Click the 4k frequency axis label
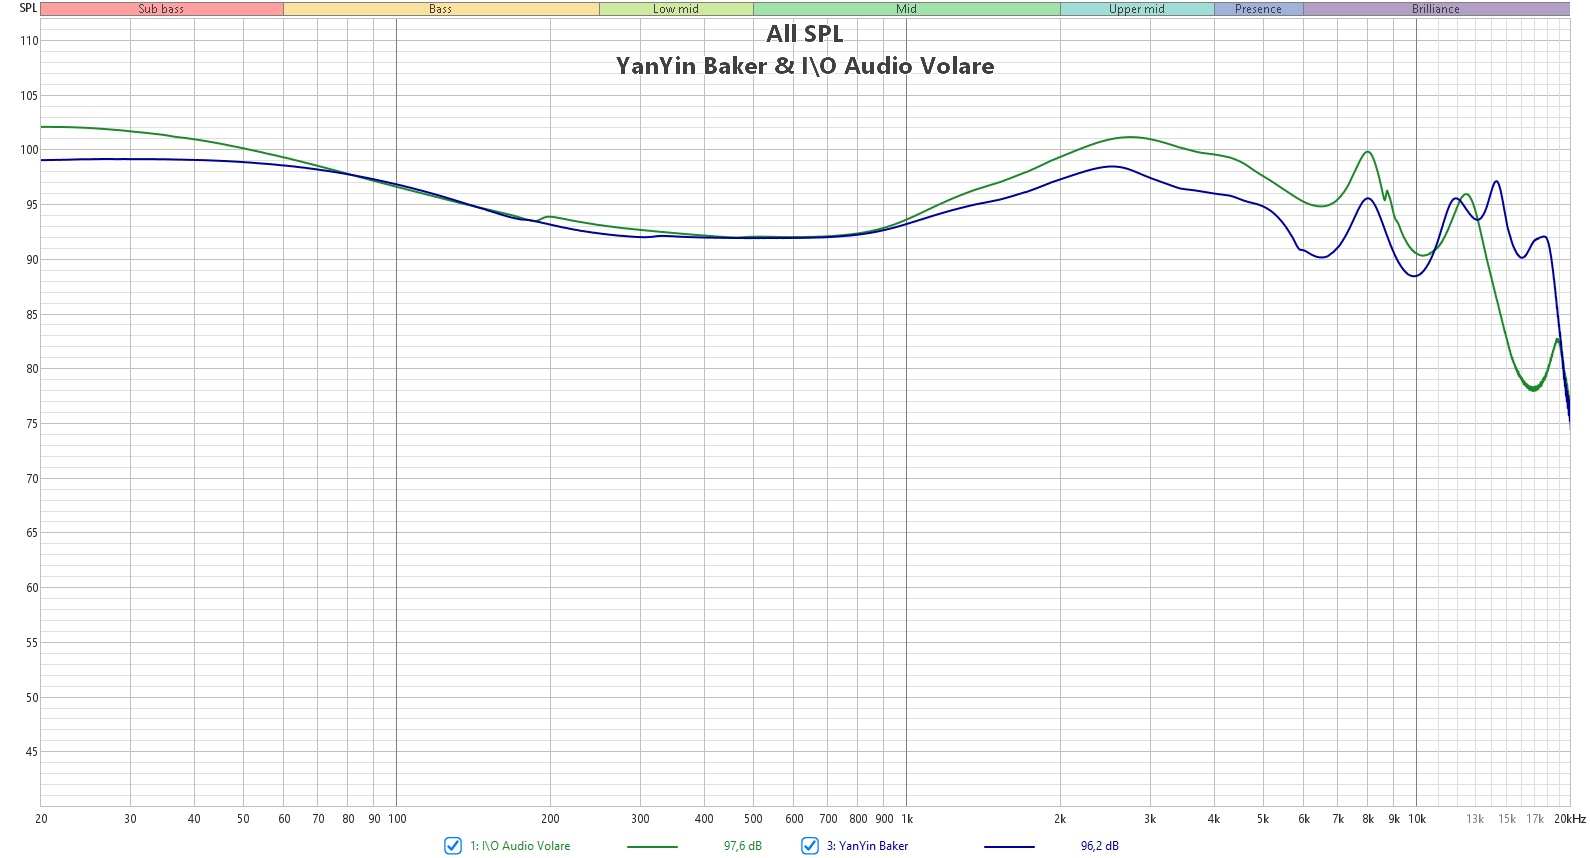The height and width of the screenshot is (858, 1590). coord(1214,819)
